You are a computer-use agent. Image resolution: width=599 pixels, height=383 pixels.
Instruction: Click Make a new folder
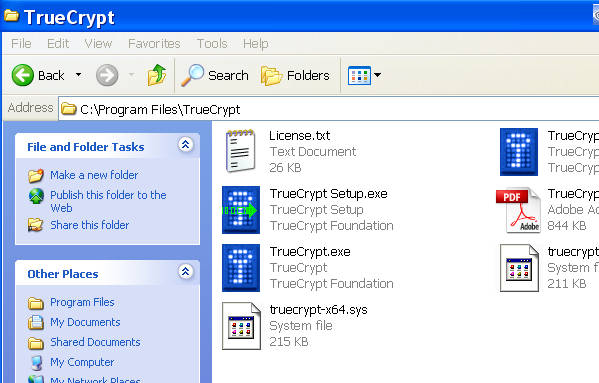click(94, 175)
